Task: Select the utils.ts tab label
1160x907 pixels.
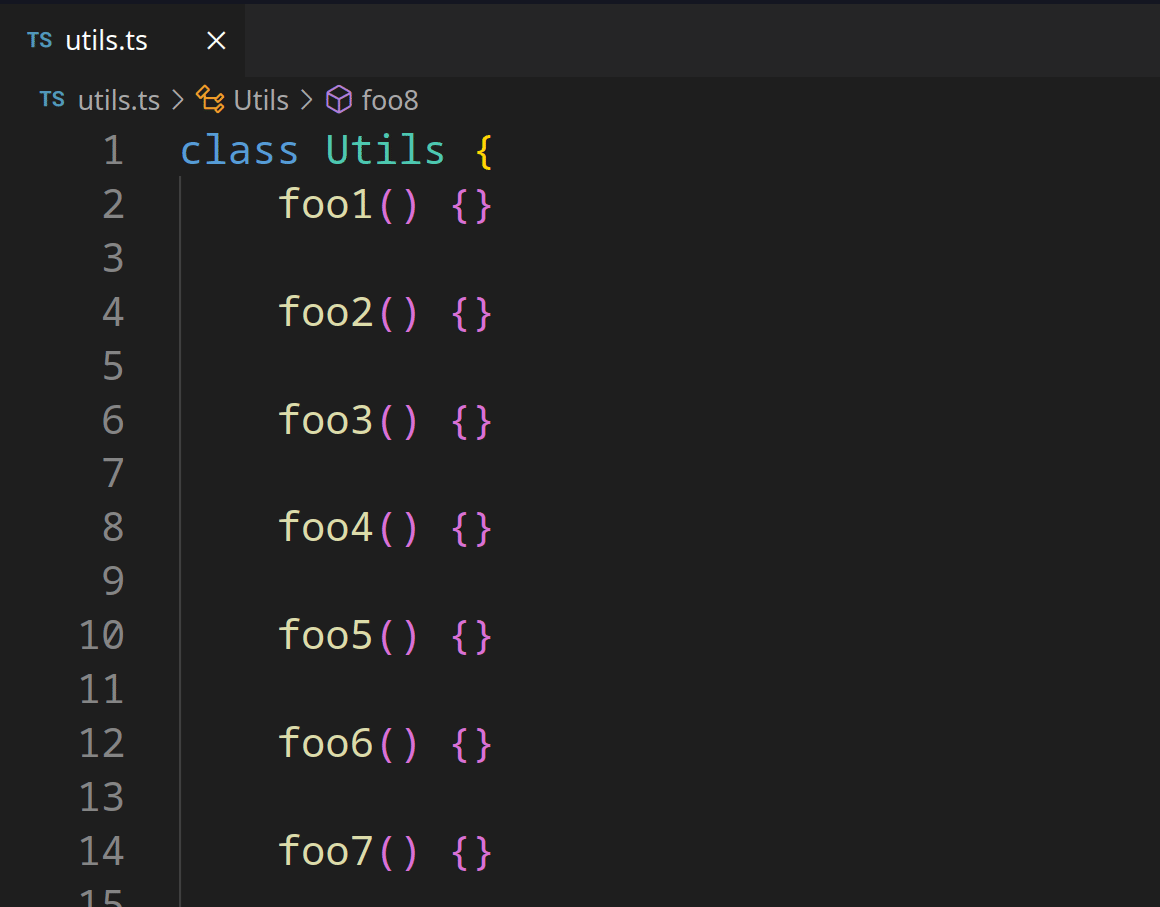Action: pyautogui.click(x=106, y=41)
